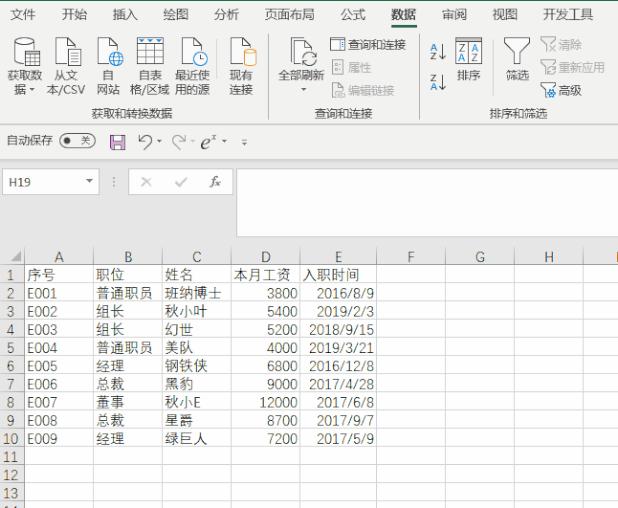Click into the formula bar input
The width and height of the screenshot is (618, 508).
pyautogui.click(x=427, y=203)
